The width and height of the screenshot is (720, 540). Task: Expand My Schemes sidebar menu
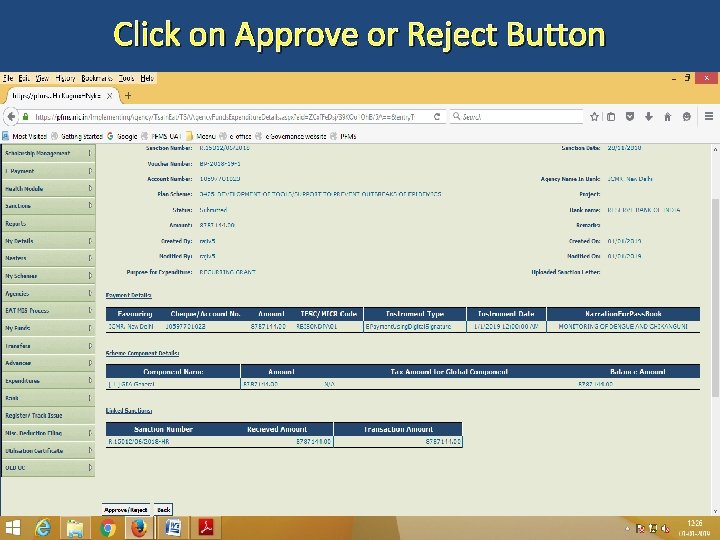click(x=48, y=276)
